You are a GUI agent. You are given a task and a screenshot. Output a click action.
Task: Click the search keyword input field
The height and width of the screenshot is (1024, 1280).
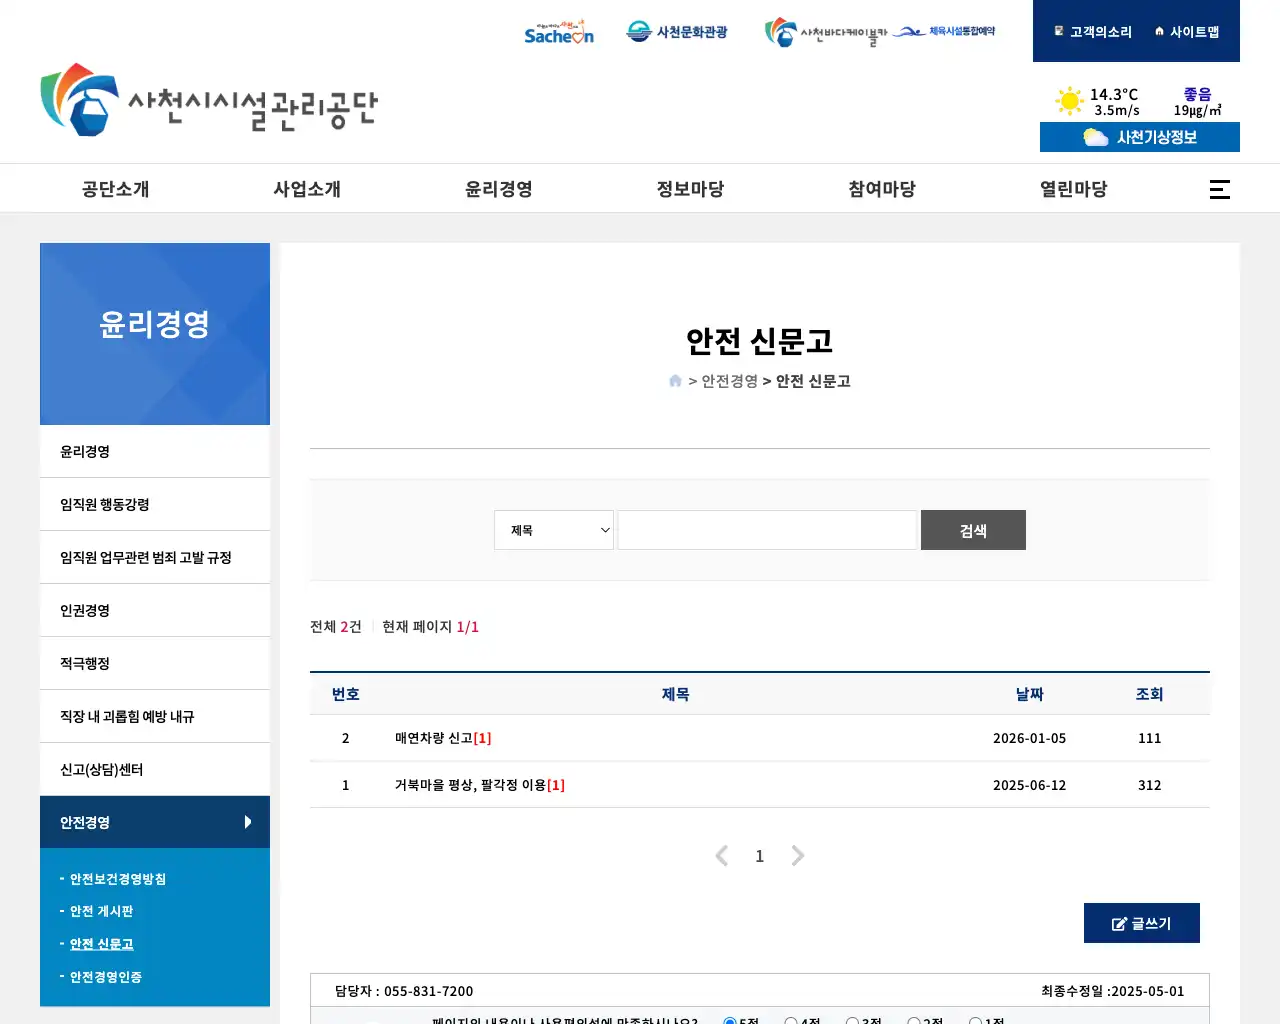tap(767, 530)
